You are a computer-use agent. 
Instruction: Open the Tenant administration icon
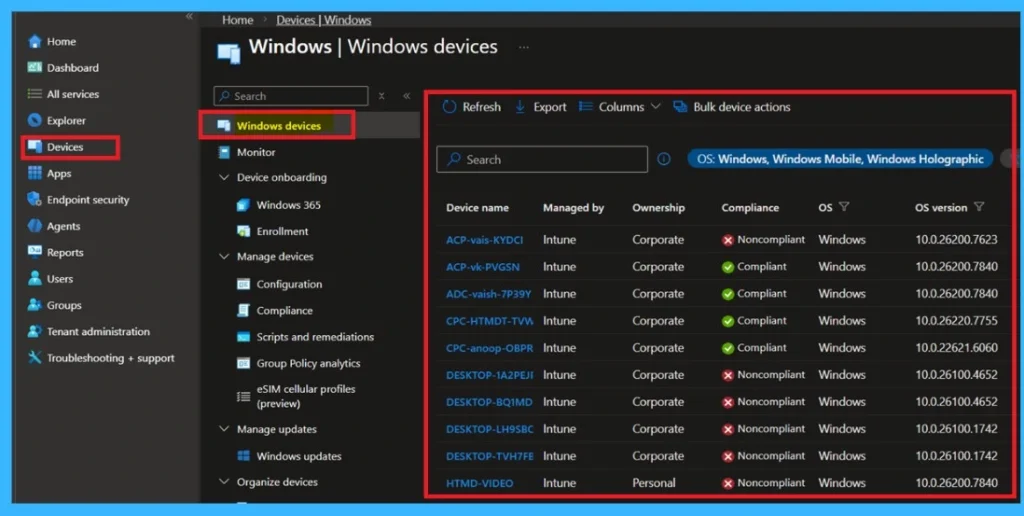35,331
